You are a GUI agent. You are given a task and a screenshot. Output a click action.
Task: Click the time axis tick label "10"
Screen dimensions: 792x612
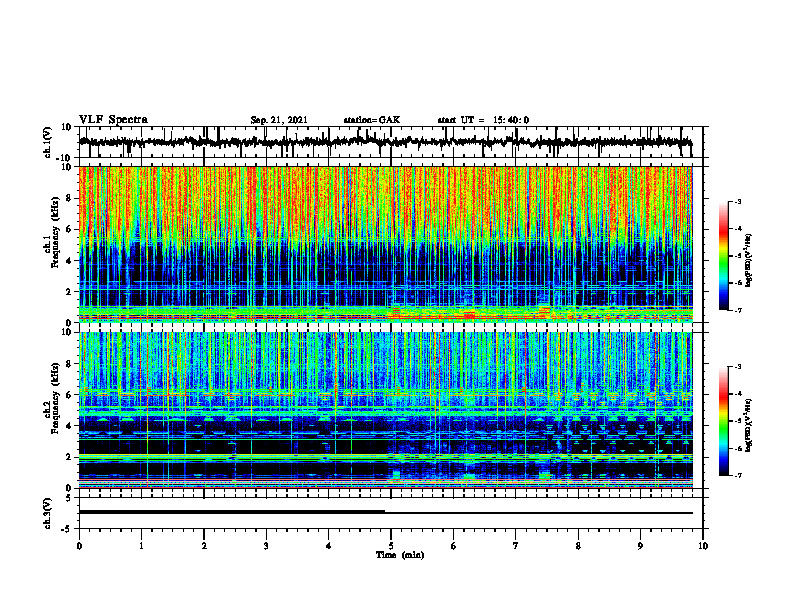coord(703,546)
